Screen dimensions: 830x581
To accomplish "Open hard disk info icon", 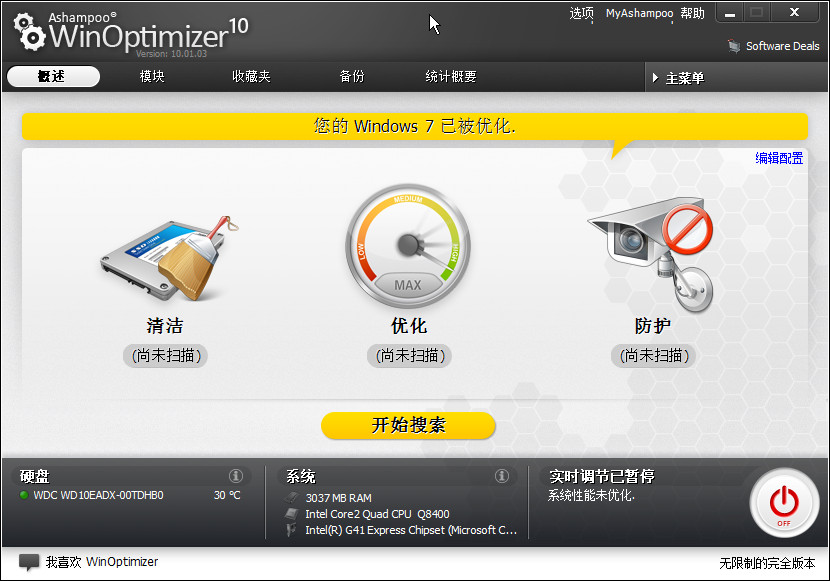I will pos(236,476).
